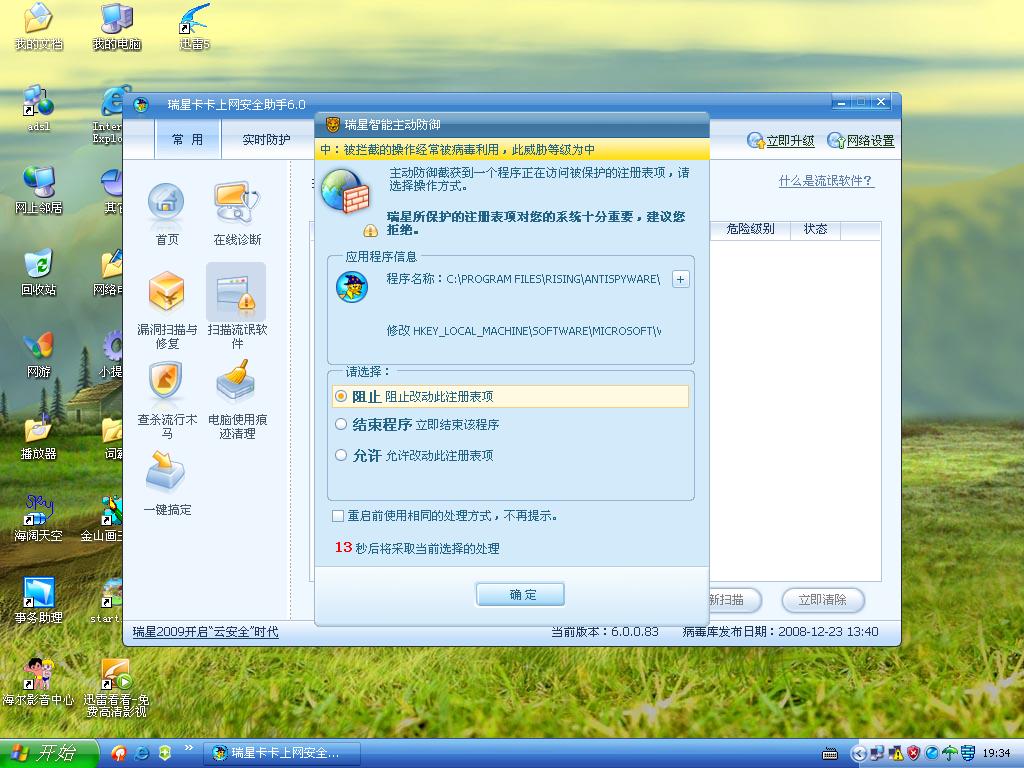
Task: Open the 什么是流氓软件? link
Action: (x=826, y=181)
